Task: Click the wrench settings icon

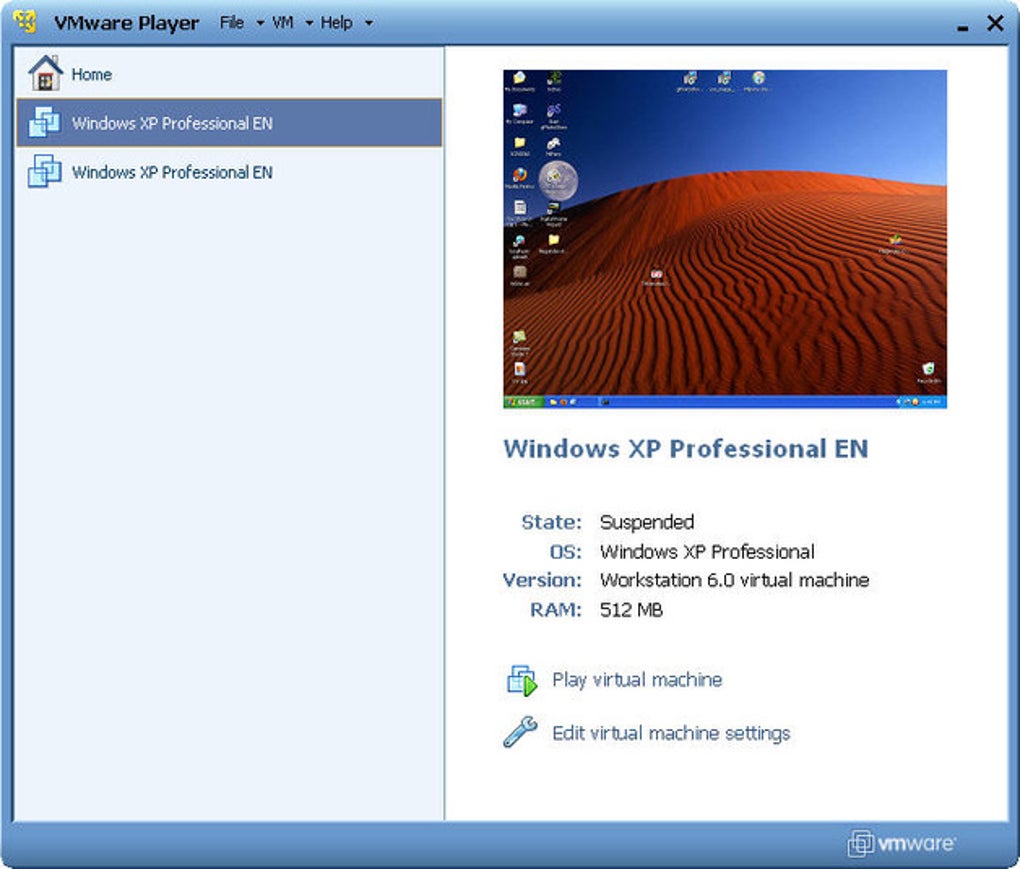Action: tap(521, 732)
